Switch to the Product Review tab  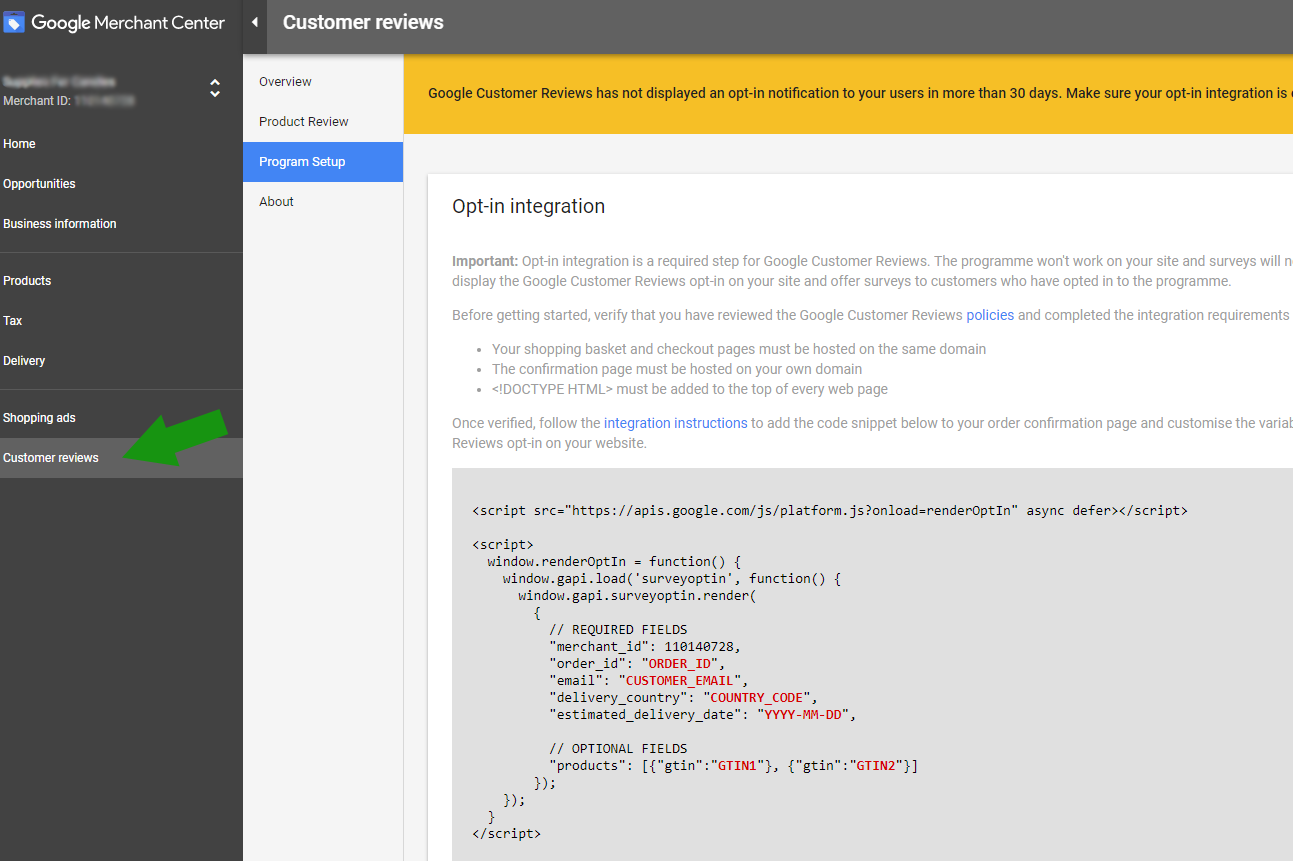click(323, 122)
